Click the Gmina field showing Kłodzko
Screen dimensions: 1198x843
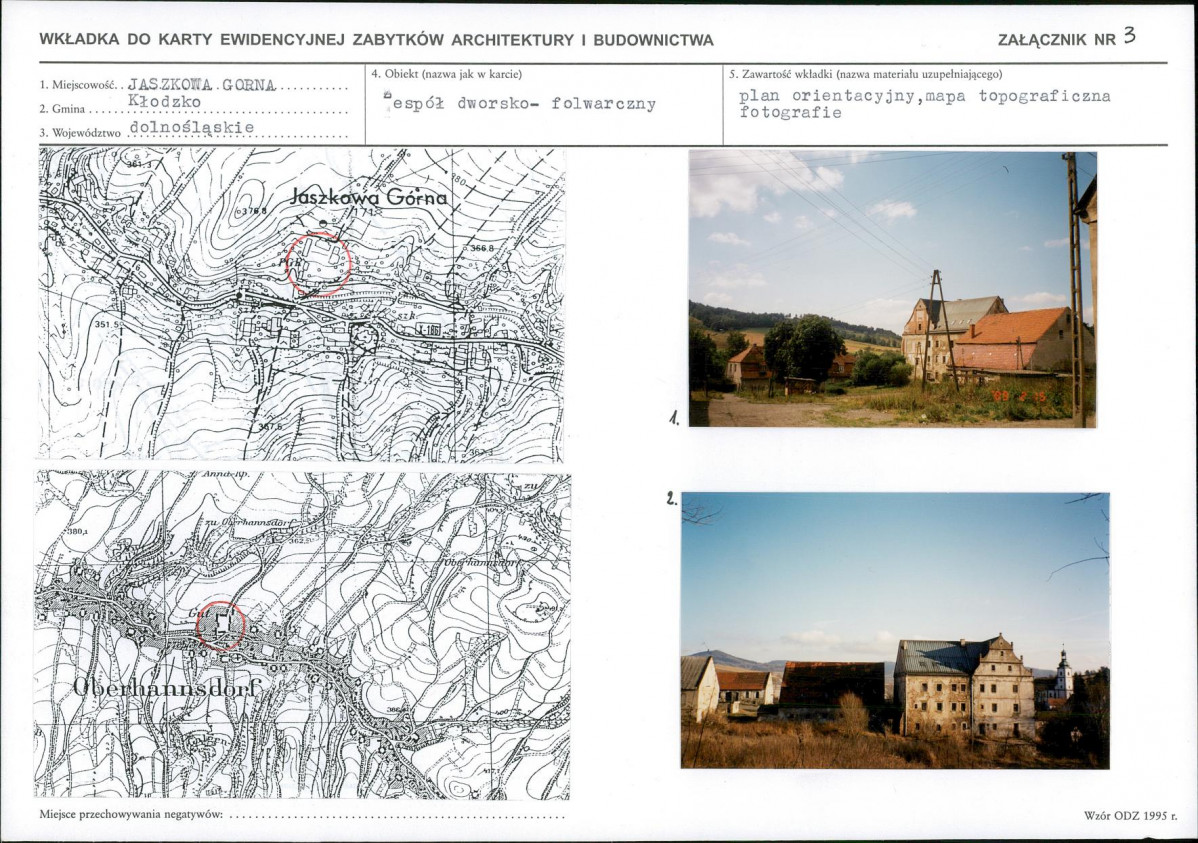[x=164, y=102]
